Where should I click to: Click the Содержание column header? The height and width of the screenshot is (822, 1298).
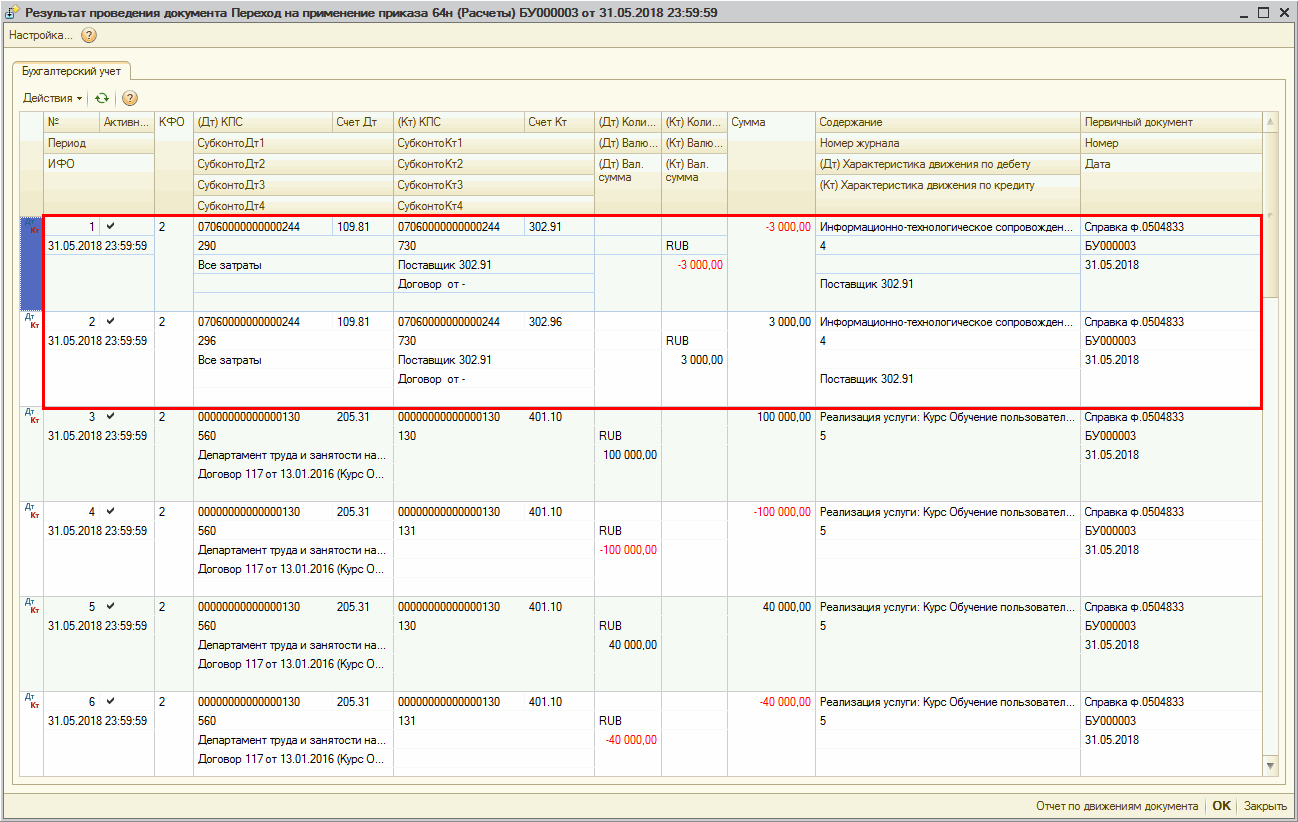948,122
